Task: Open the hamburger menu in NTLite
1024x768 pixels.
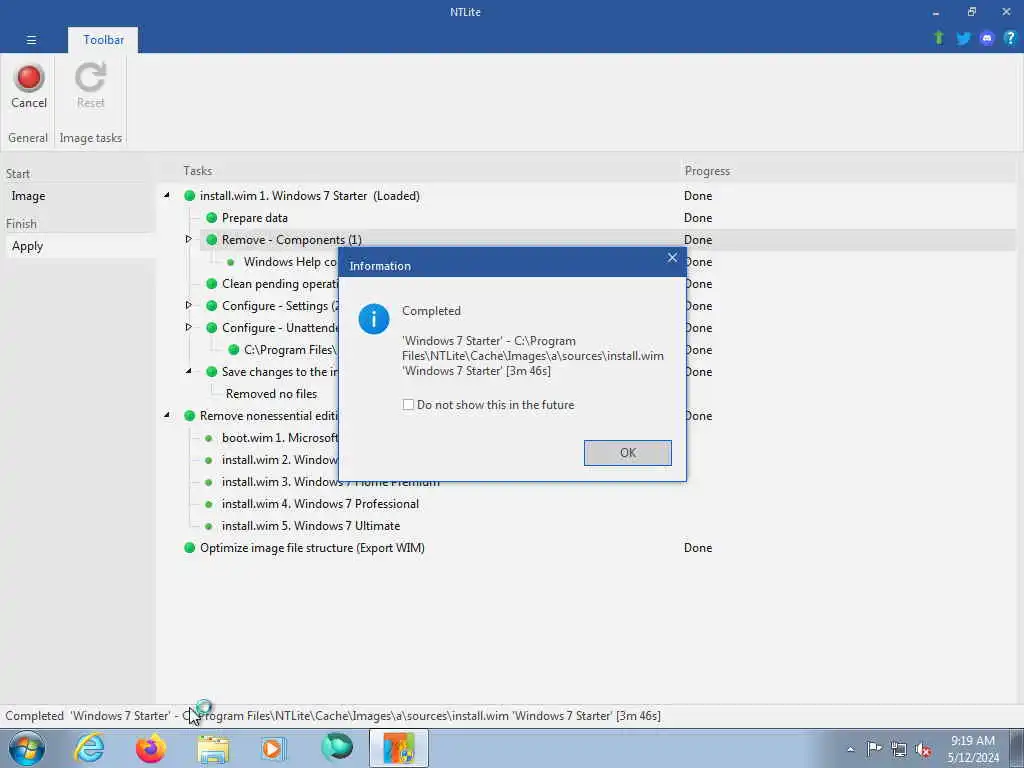Action: (x=31, y=40)
